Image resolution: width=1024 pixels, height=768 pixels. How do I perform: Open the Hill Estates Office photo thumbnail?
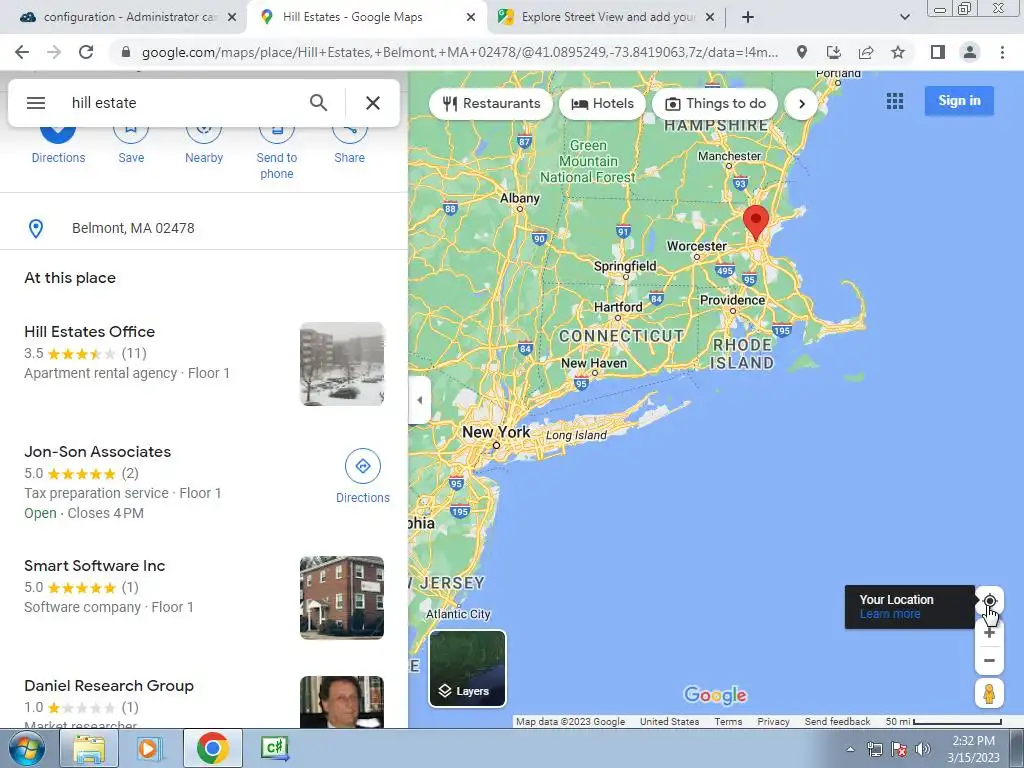pyautogui.click(x=342, y=364)
